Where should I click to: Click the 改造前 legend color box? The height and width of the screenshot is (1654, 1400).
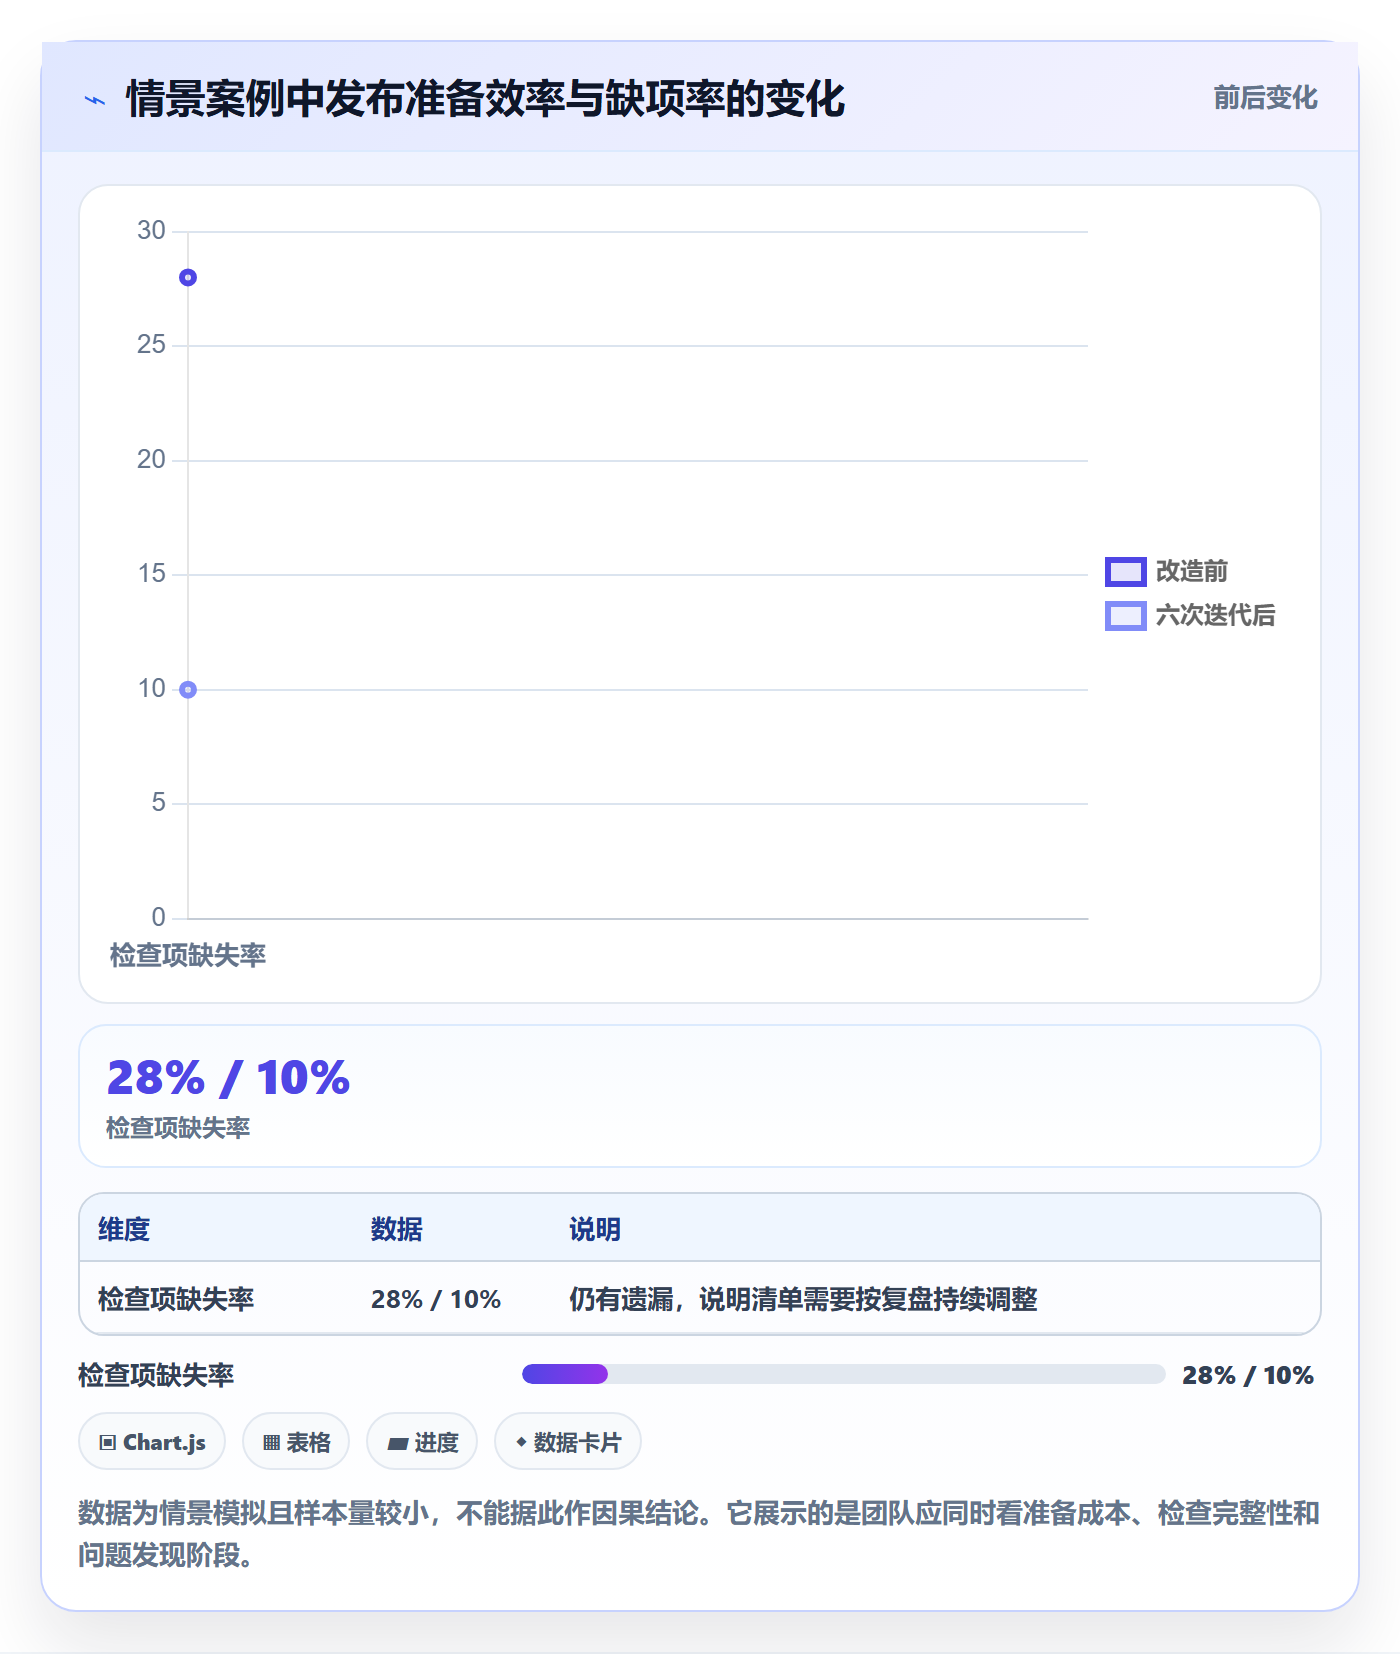point(1125,571)
